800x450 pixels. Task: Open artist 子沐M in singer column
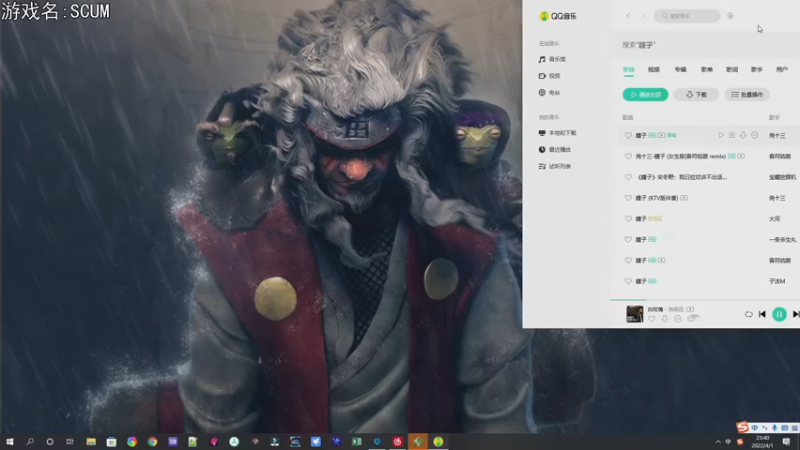pos(777,281)
